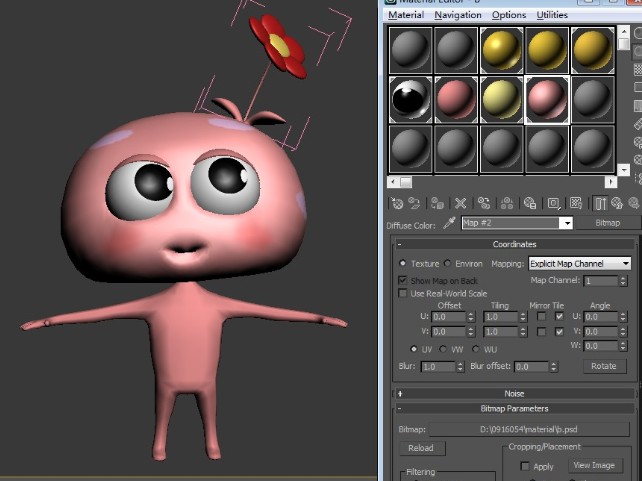The height and width of the screenshot is (481, 642).
Task: Click Assign Material to Selection icon
Action: tap(437, 203)
